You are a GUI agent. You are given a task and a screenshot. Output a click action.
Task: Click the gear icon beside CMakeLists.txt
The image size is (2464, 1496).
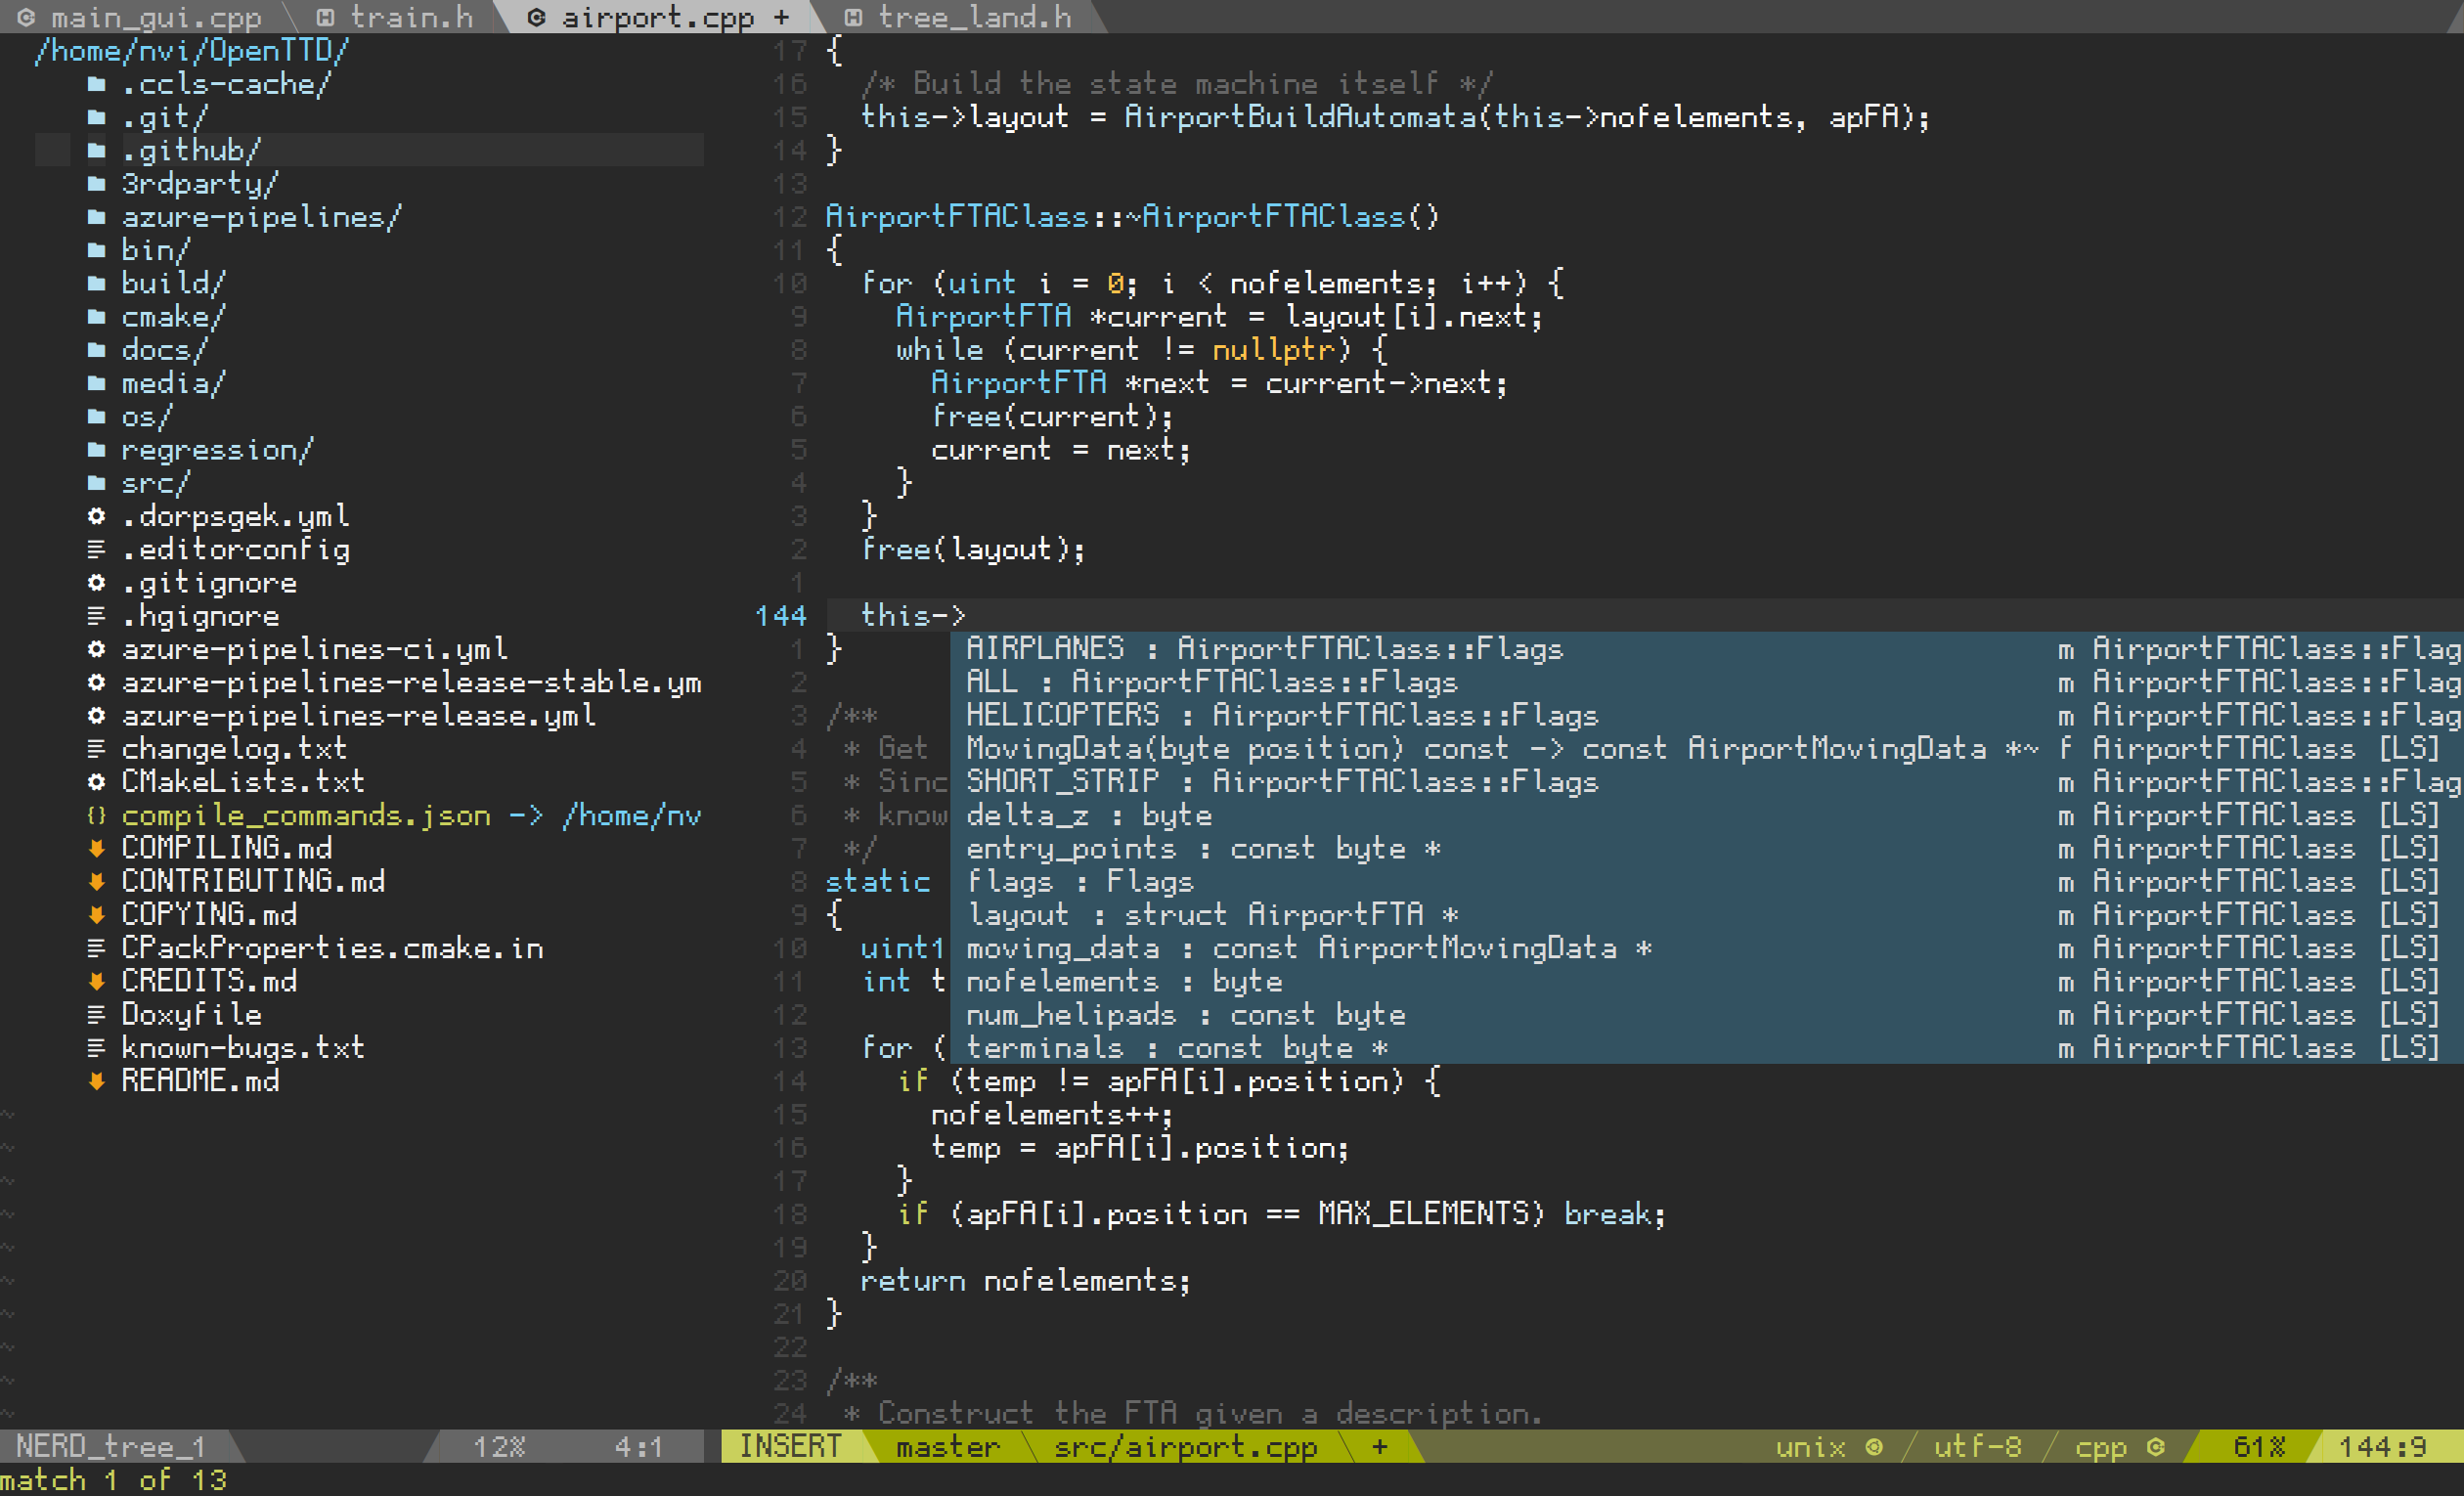(96, 782)
